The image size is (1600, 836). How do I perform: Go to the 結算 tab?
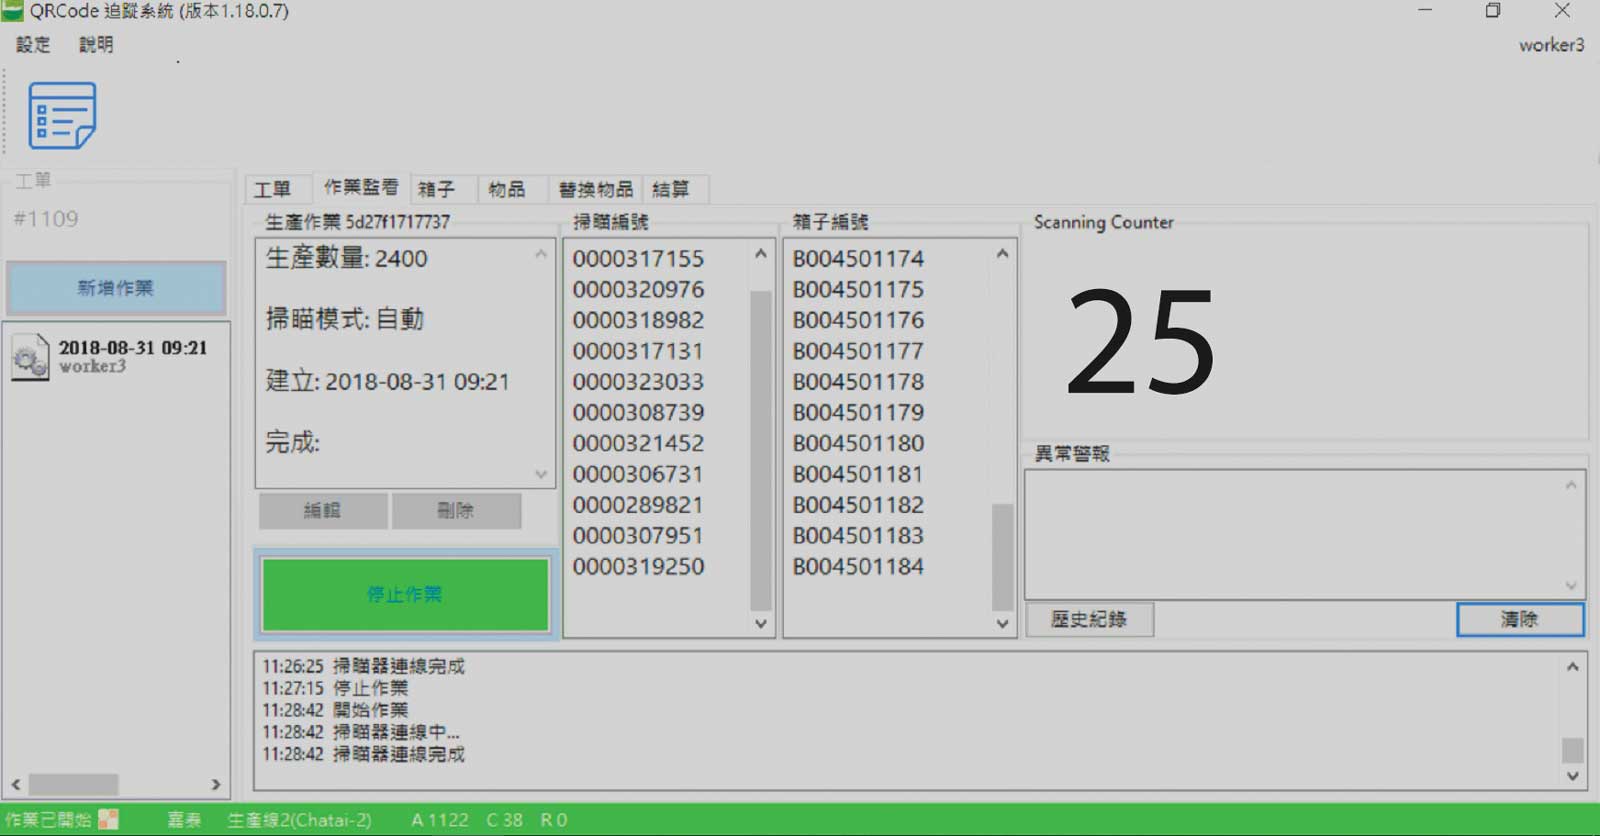tap(671, 189)
